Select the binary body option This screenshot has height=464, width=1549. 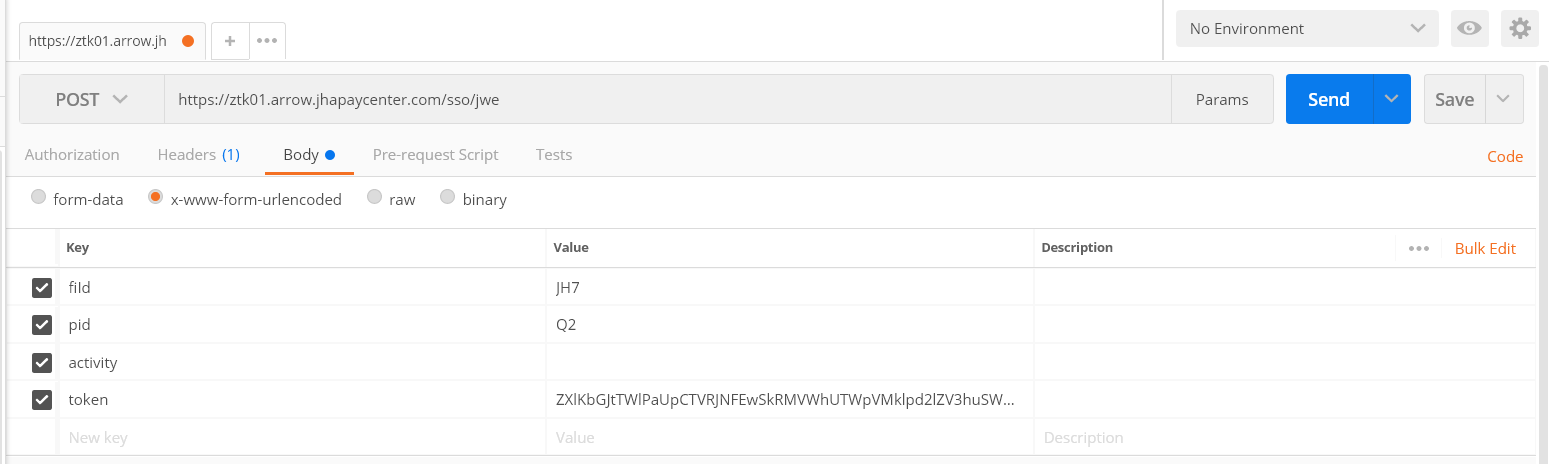tap(448, 198)
